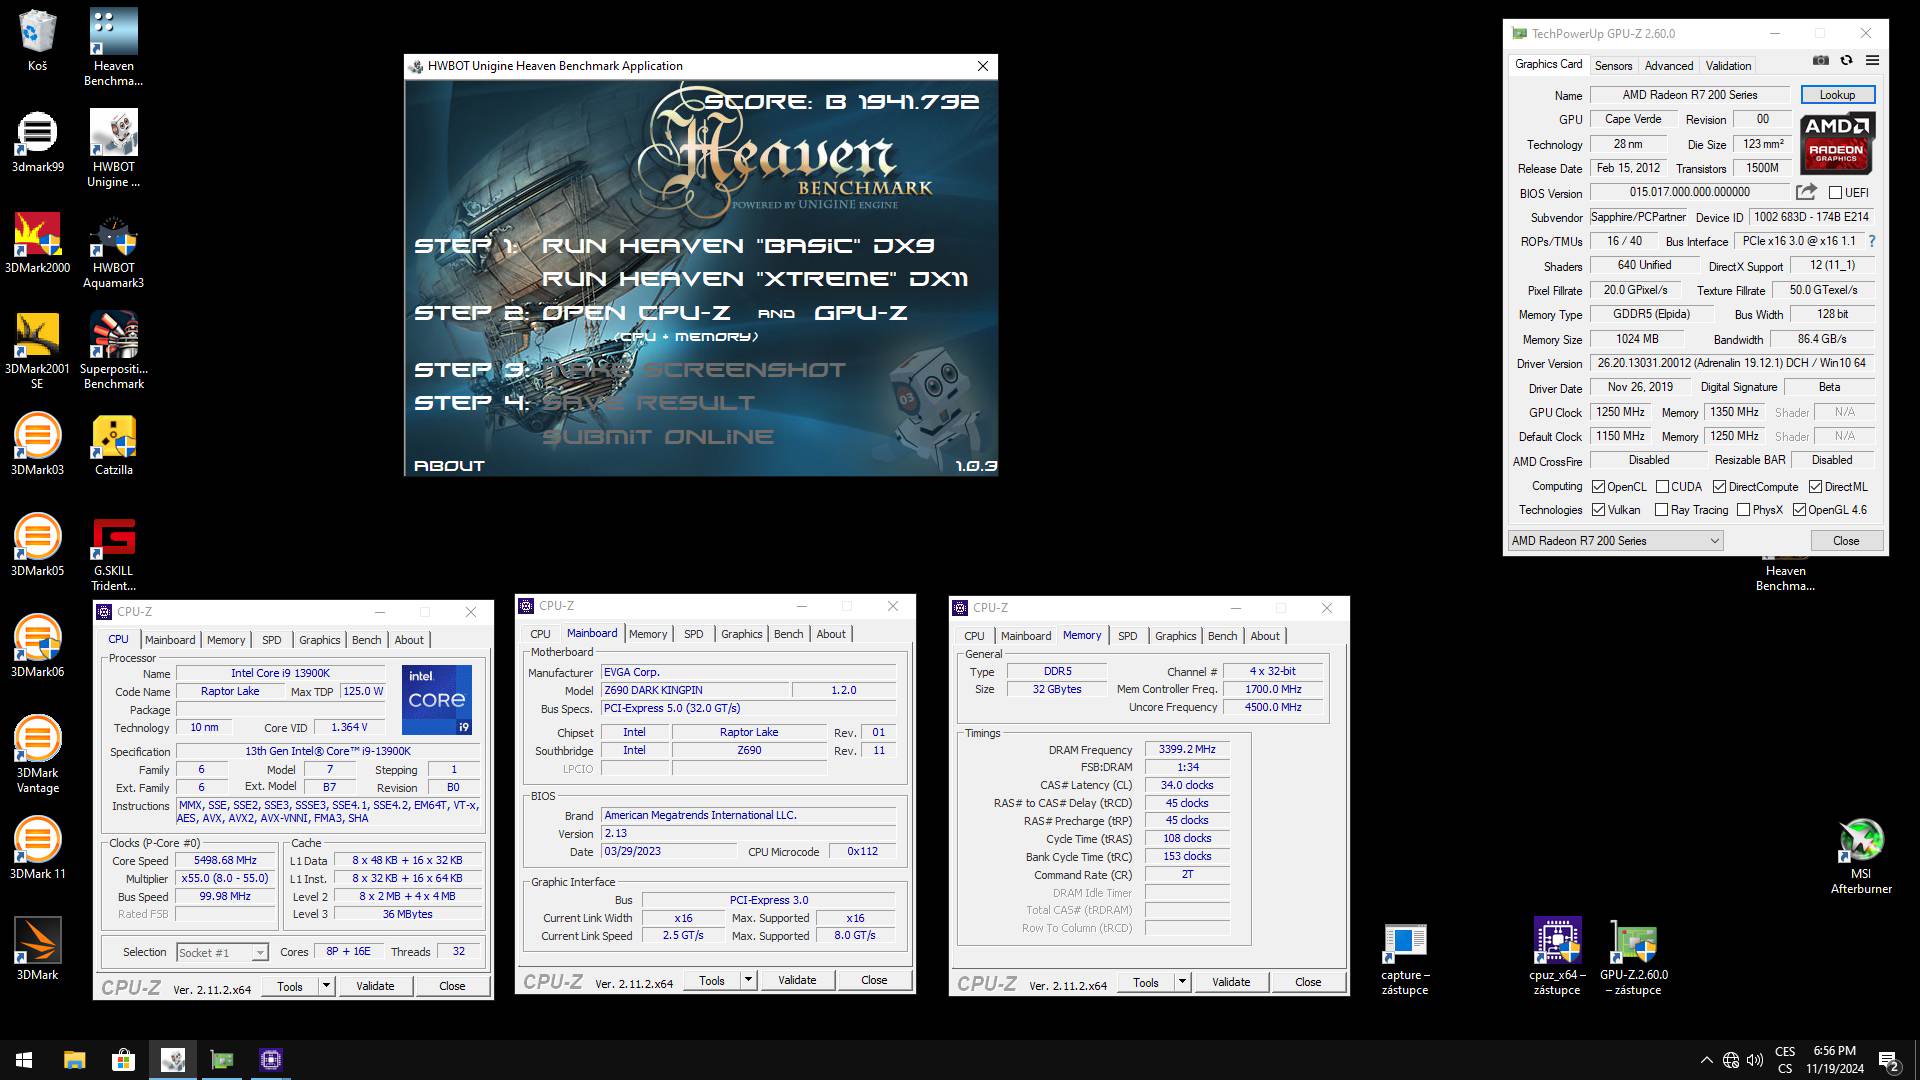Click ABOUT in Heaven Benchmark window
The image size is (1920, 1080).
(449, 466)
